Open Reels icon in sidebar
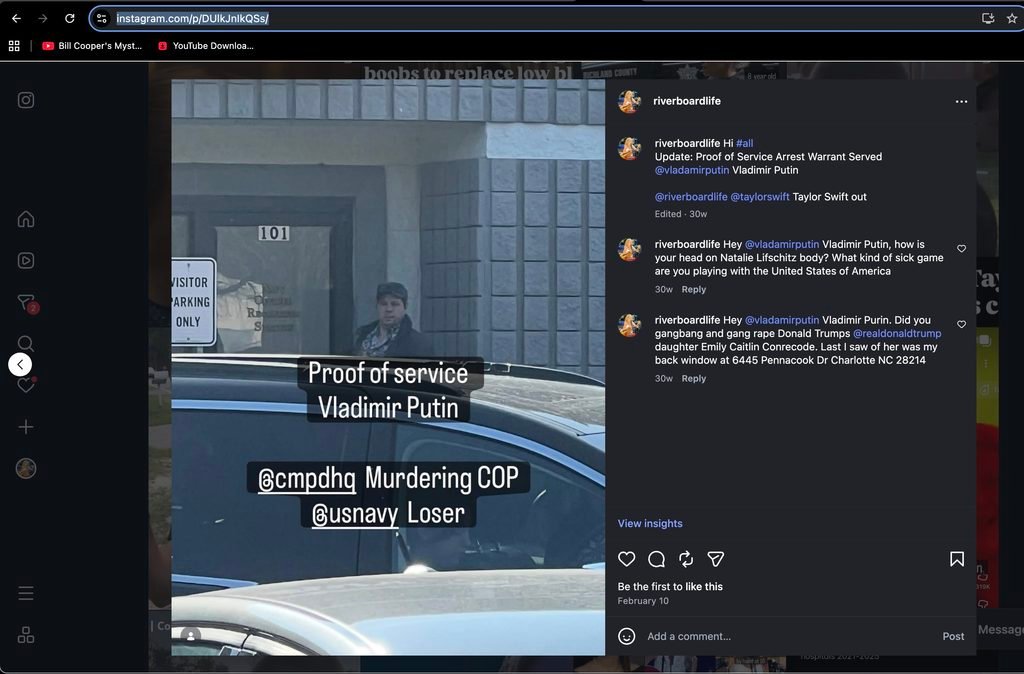The image size is (1024, 674). click(x=25, y=261)
